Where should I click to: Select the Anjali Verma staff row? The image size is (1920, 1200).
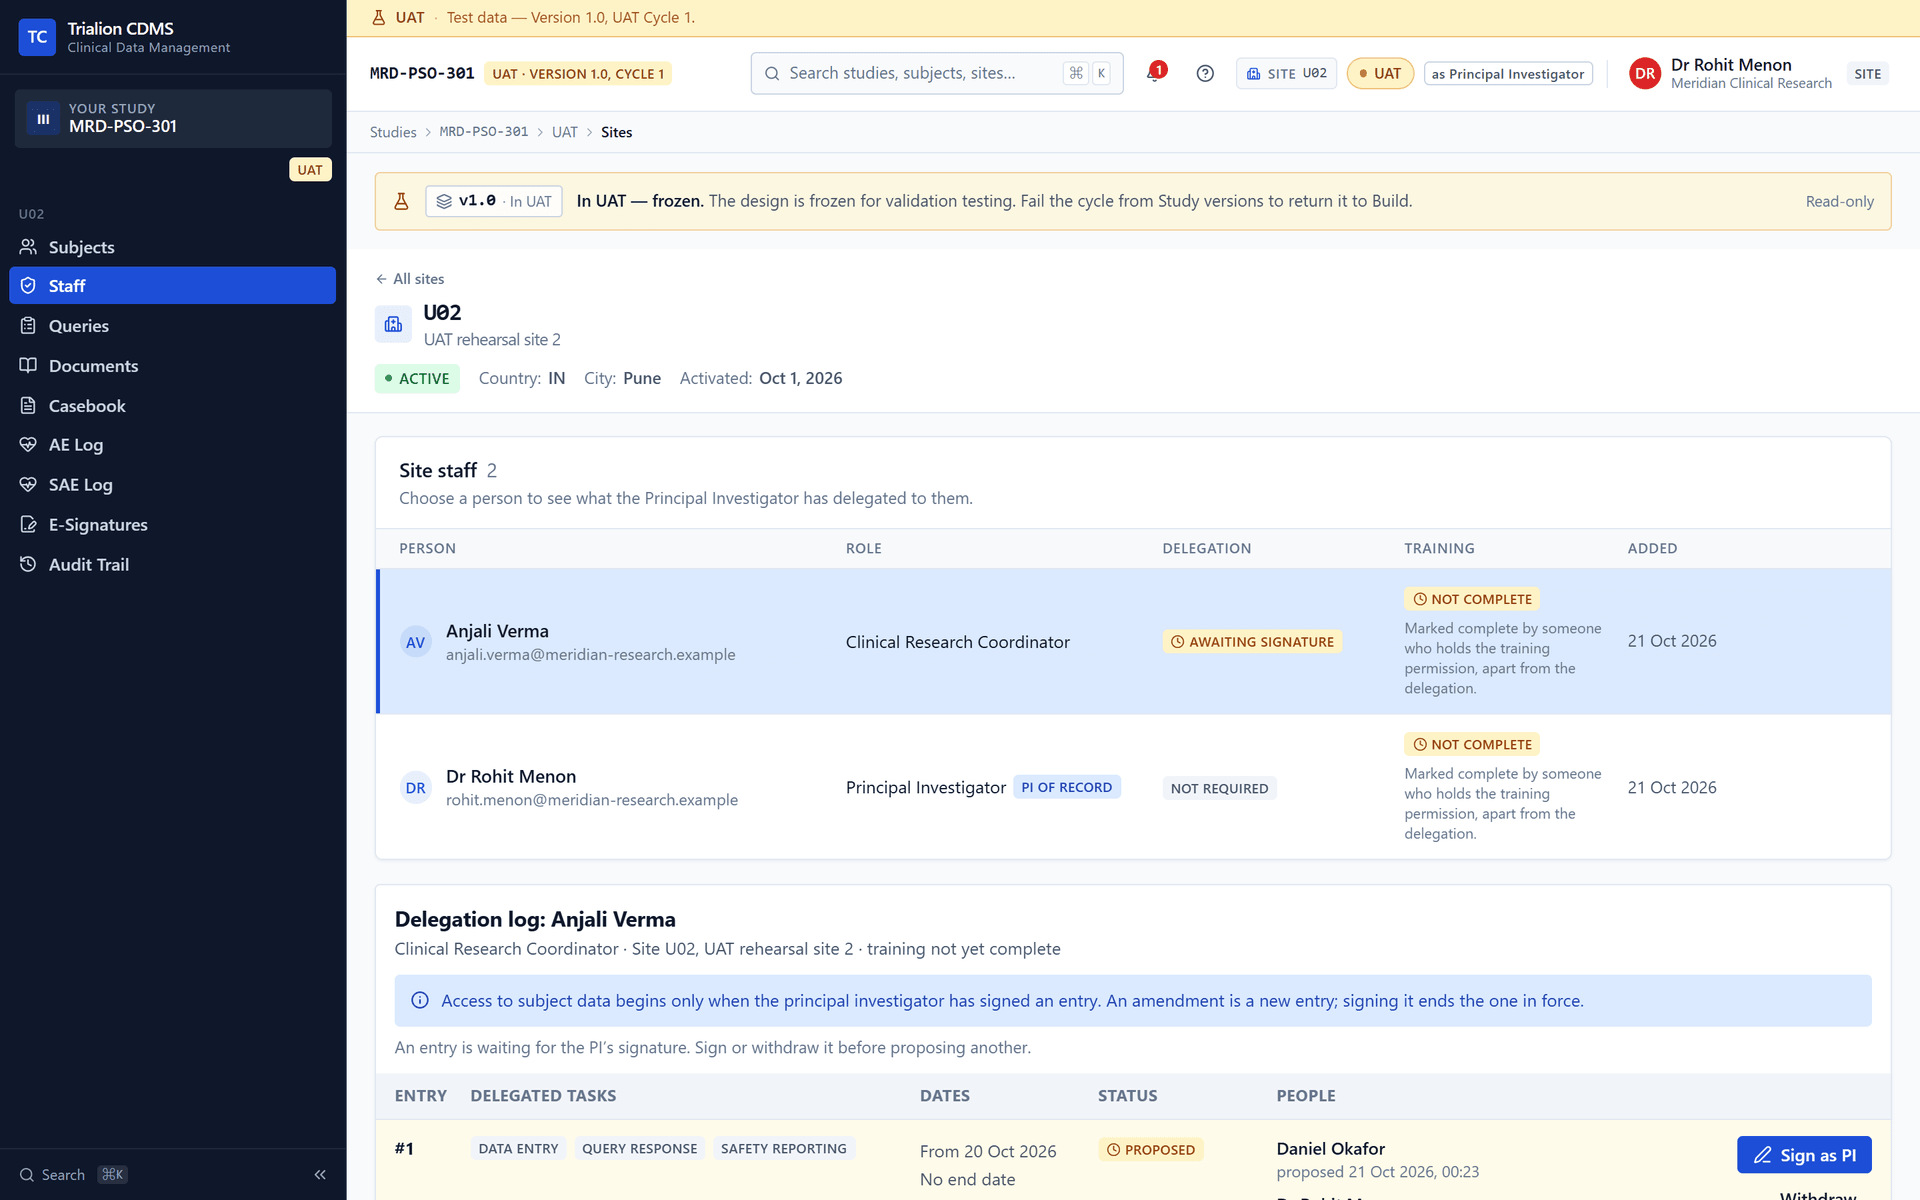pyautogui.click(x=1133, y=641)
